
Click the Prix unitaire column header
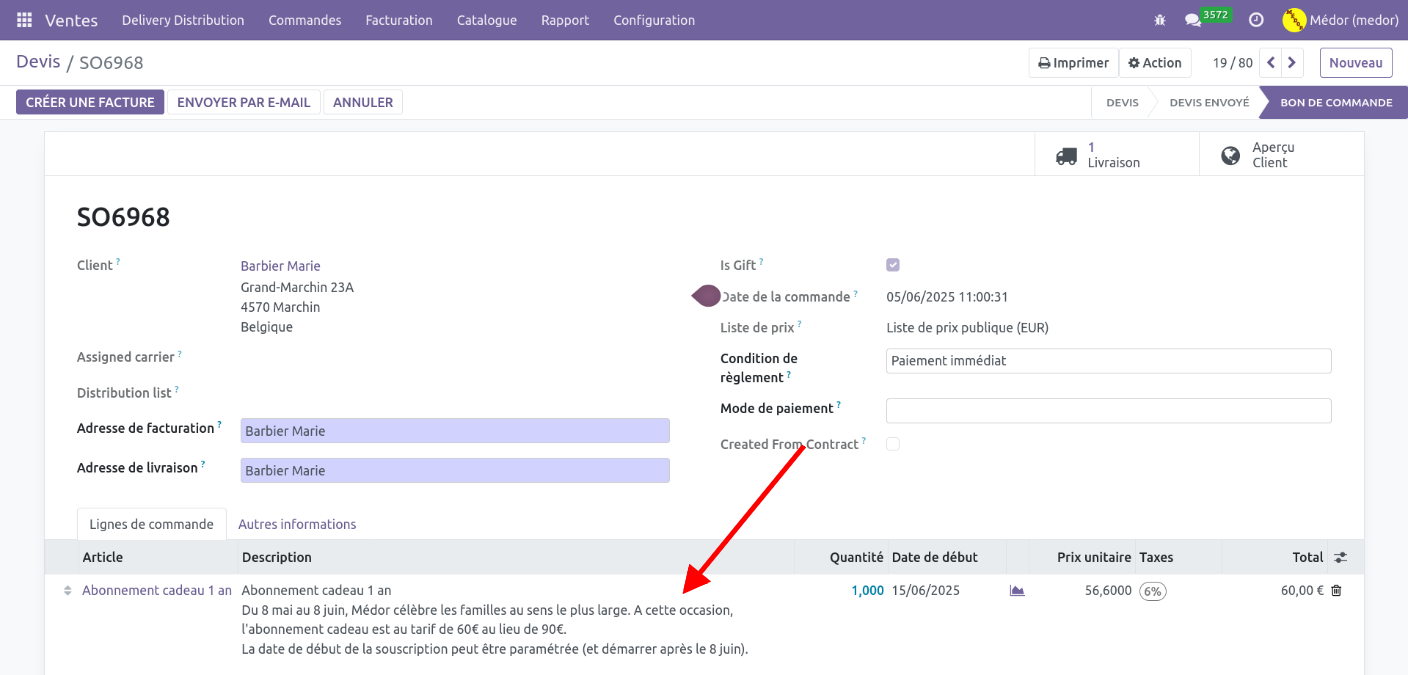1094,558
